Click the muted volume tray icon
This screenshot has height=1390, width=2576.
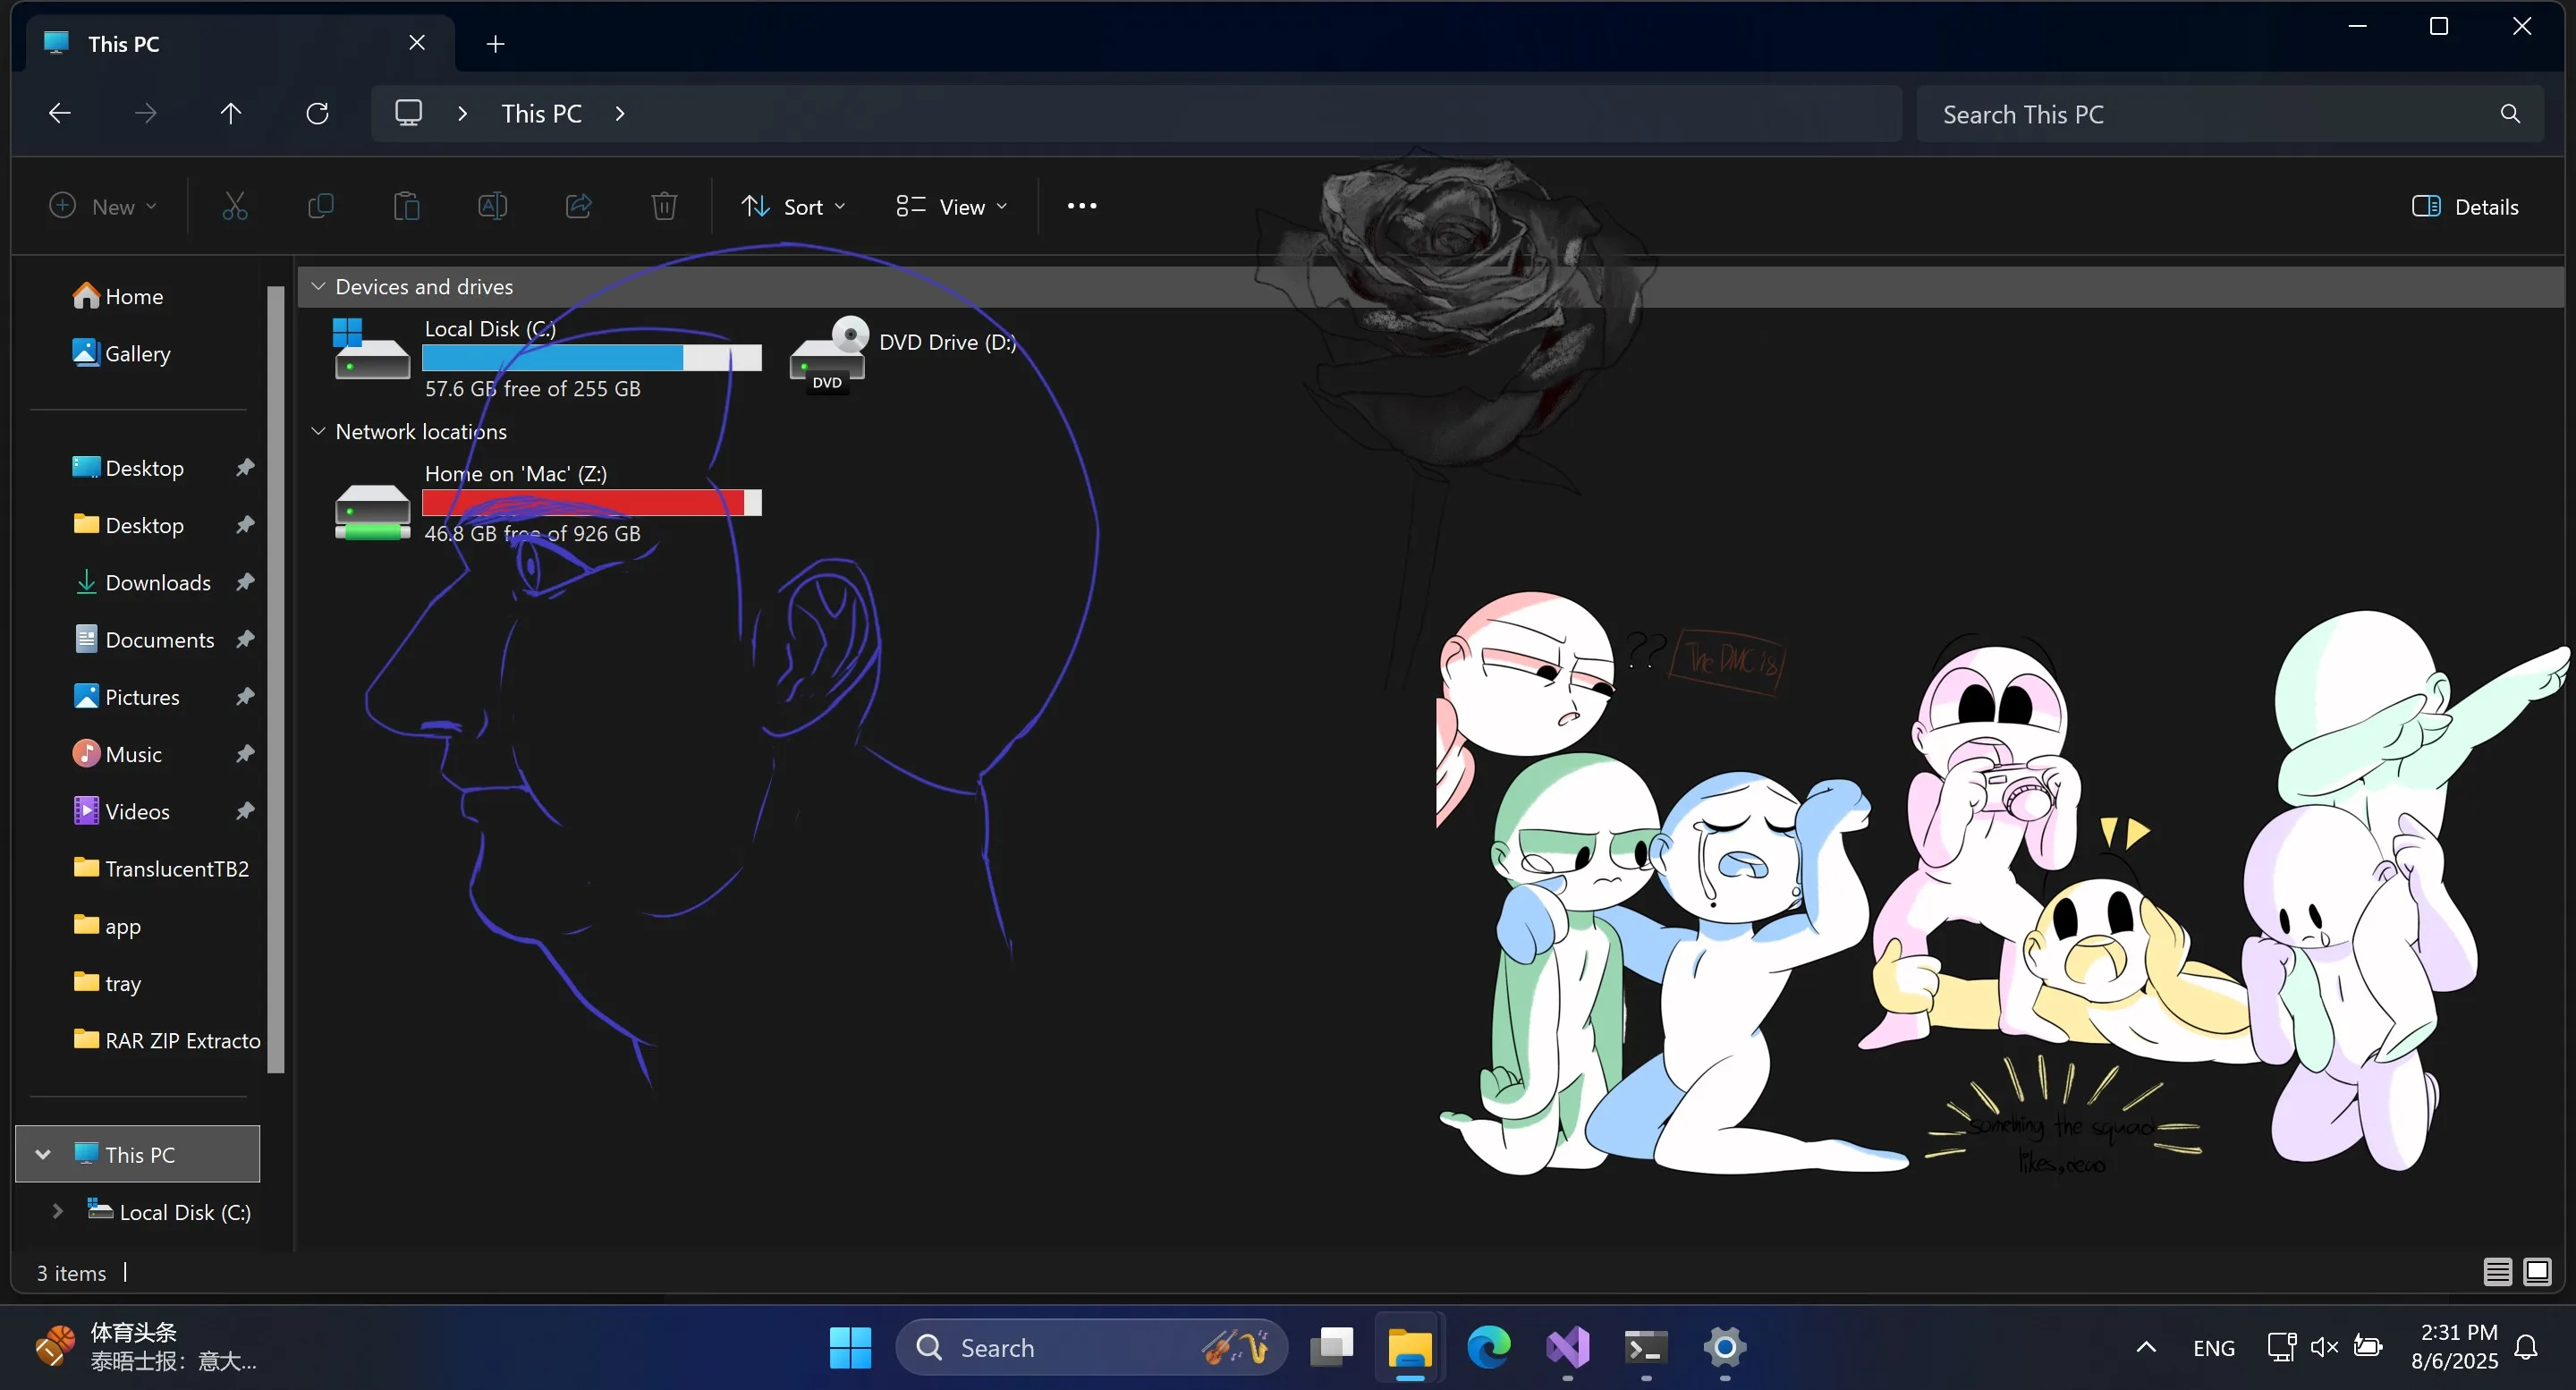2324,1348
